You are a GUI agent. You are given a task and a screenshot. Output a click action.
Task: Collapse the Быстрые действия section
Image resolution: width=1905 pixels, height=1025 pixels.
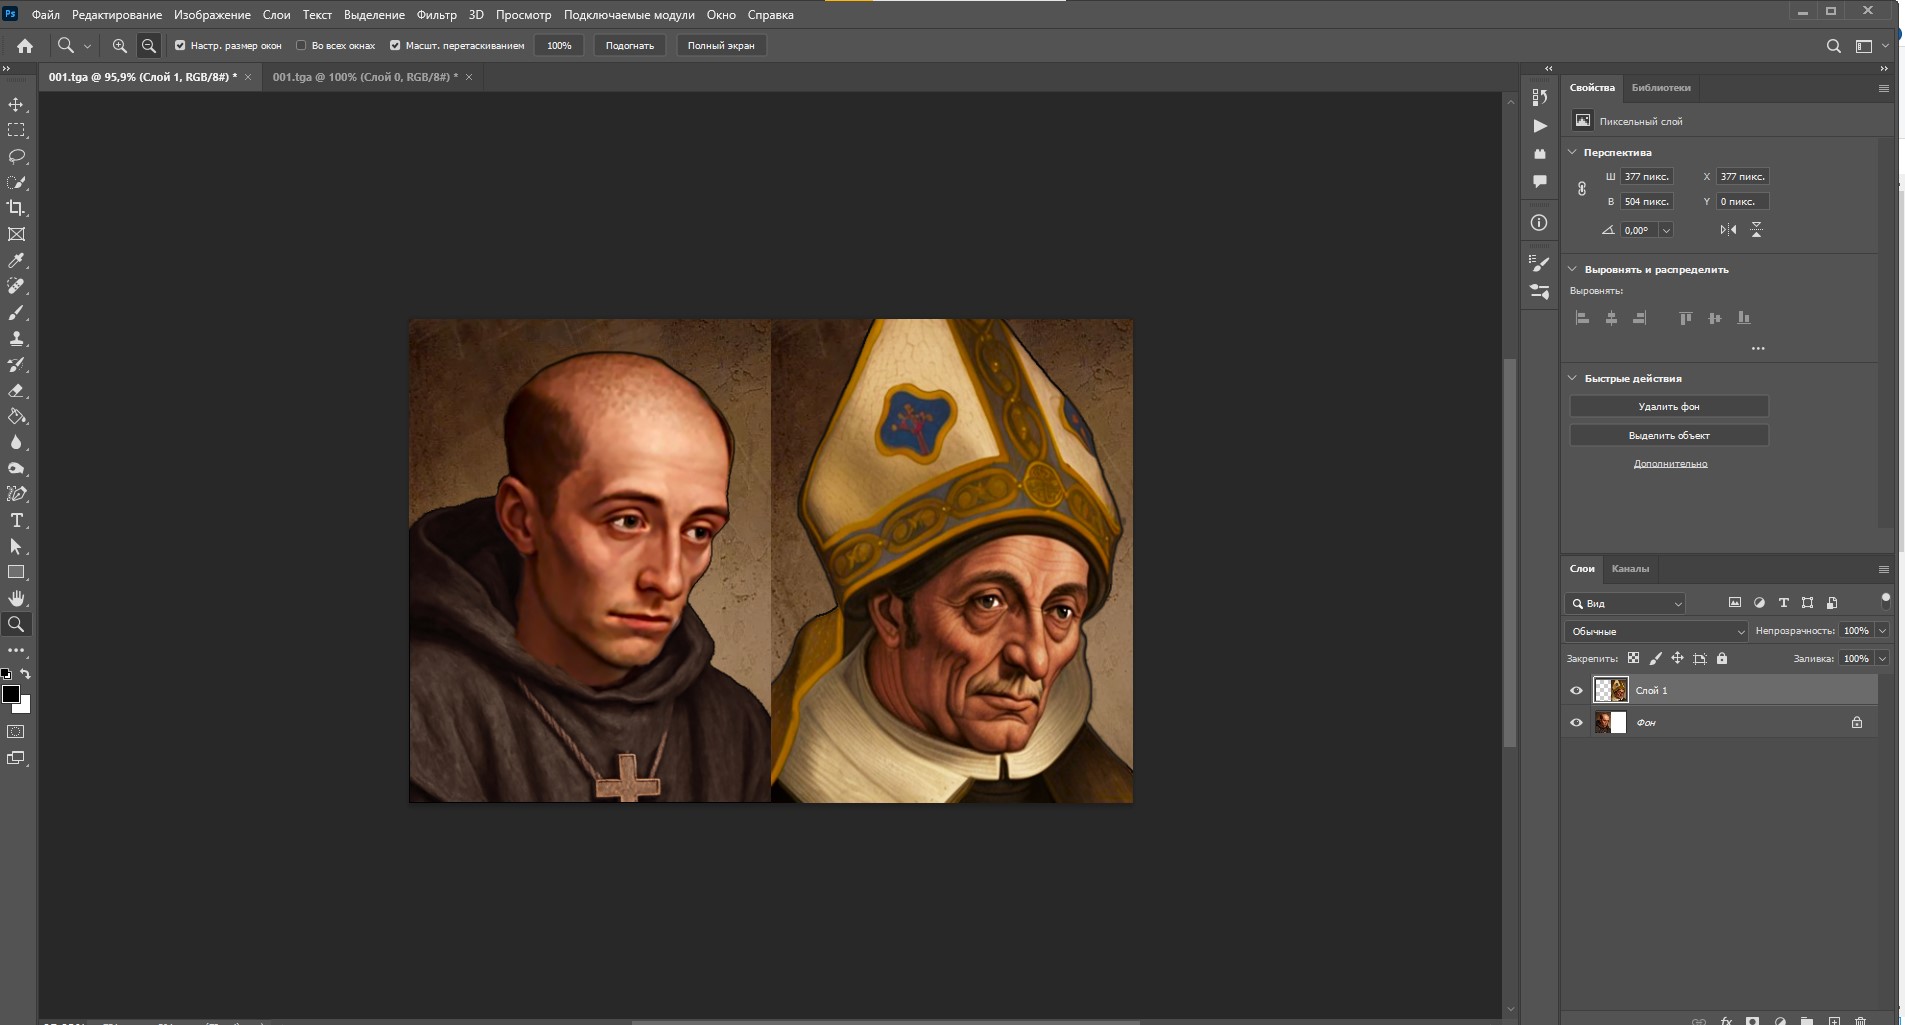pos(1572,379)
